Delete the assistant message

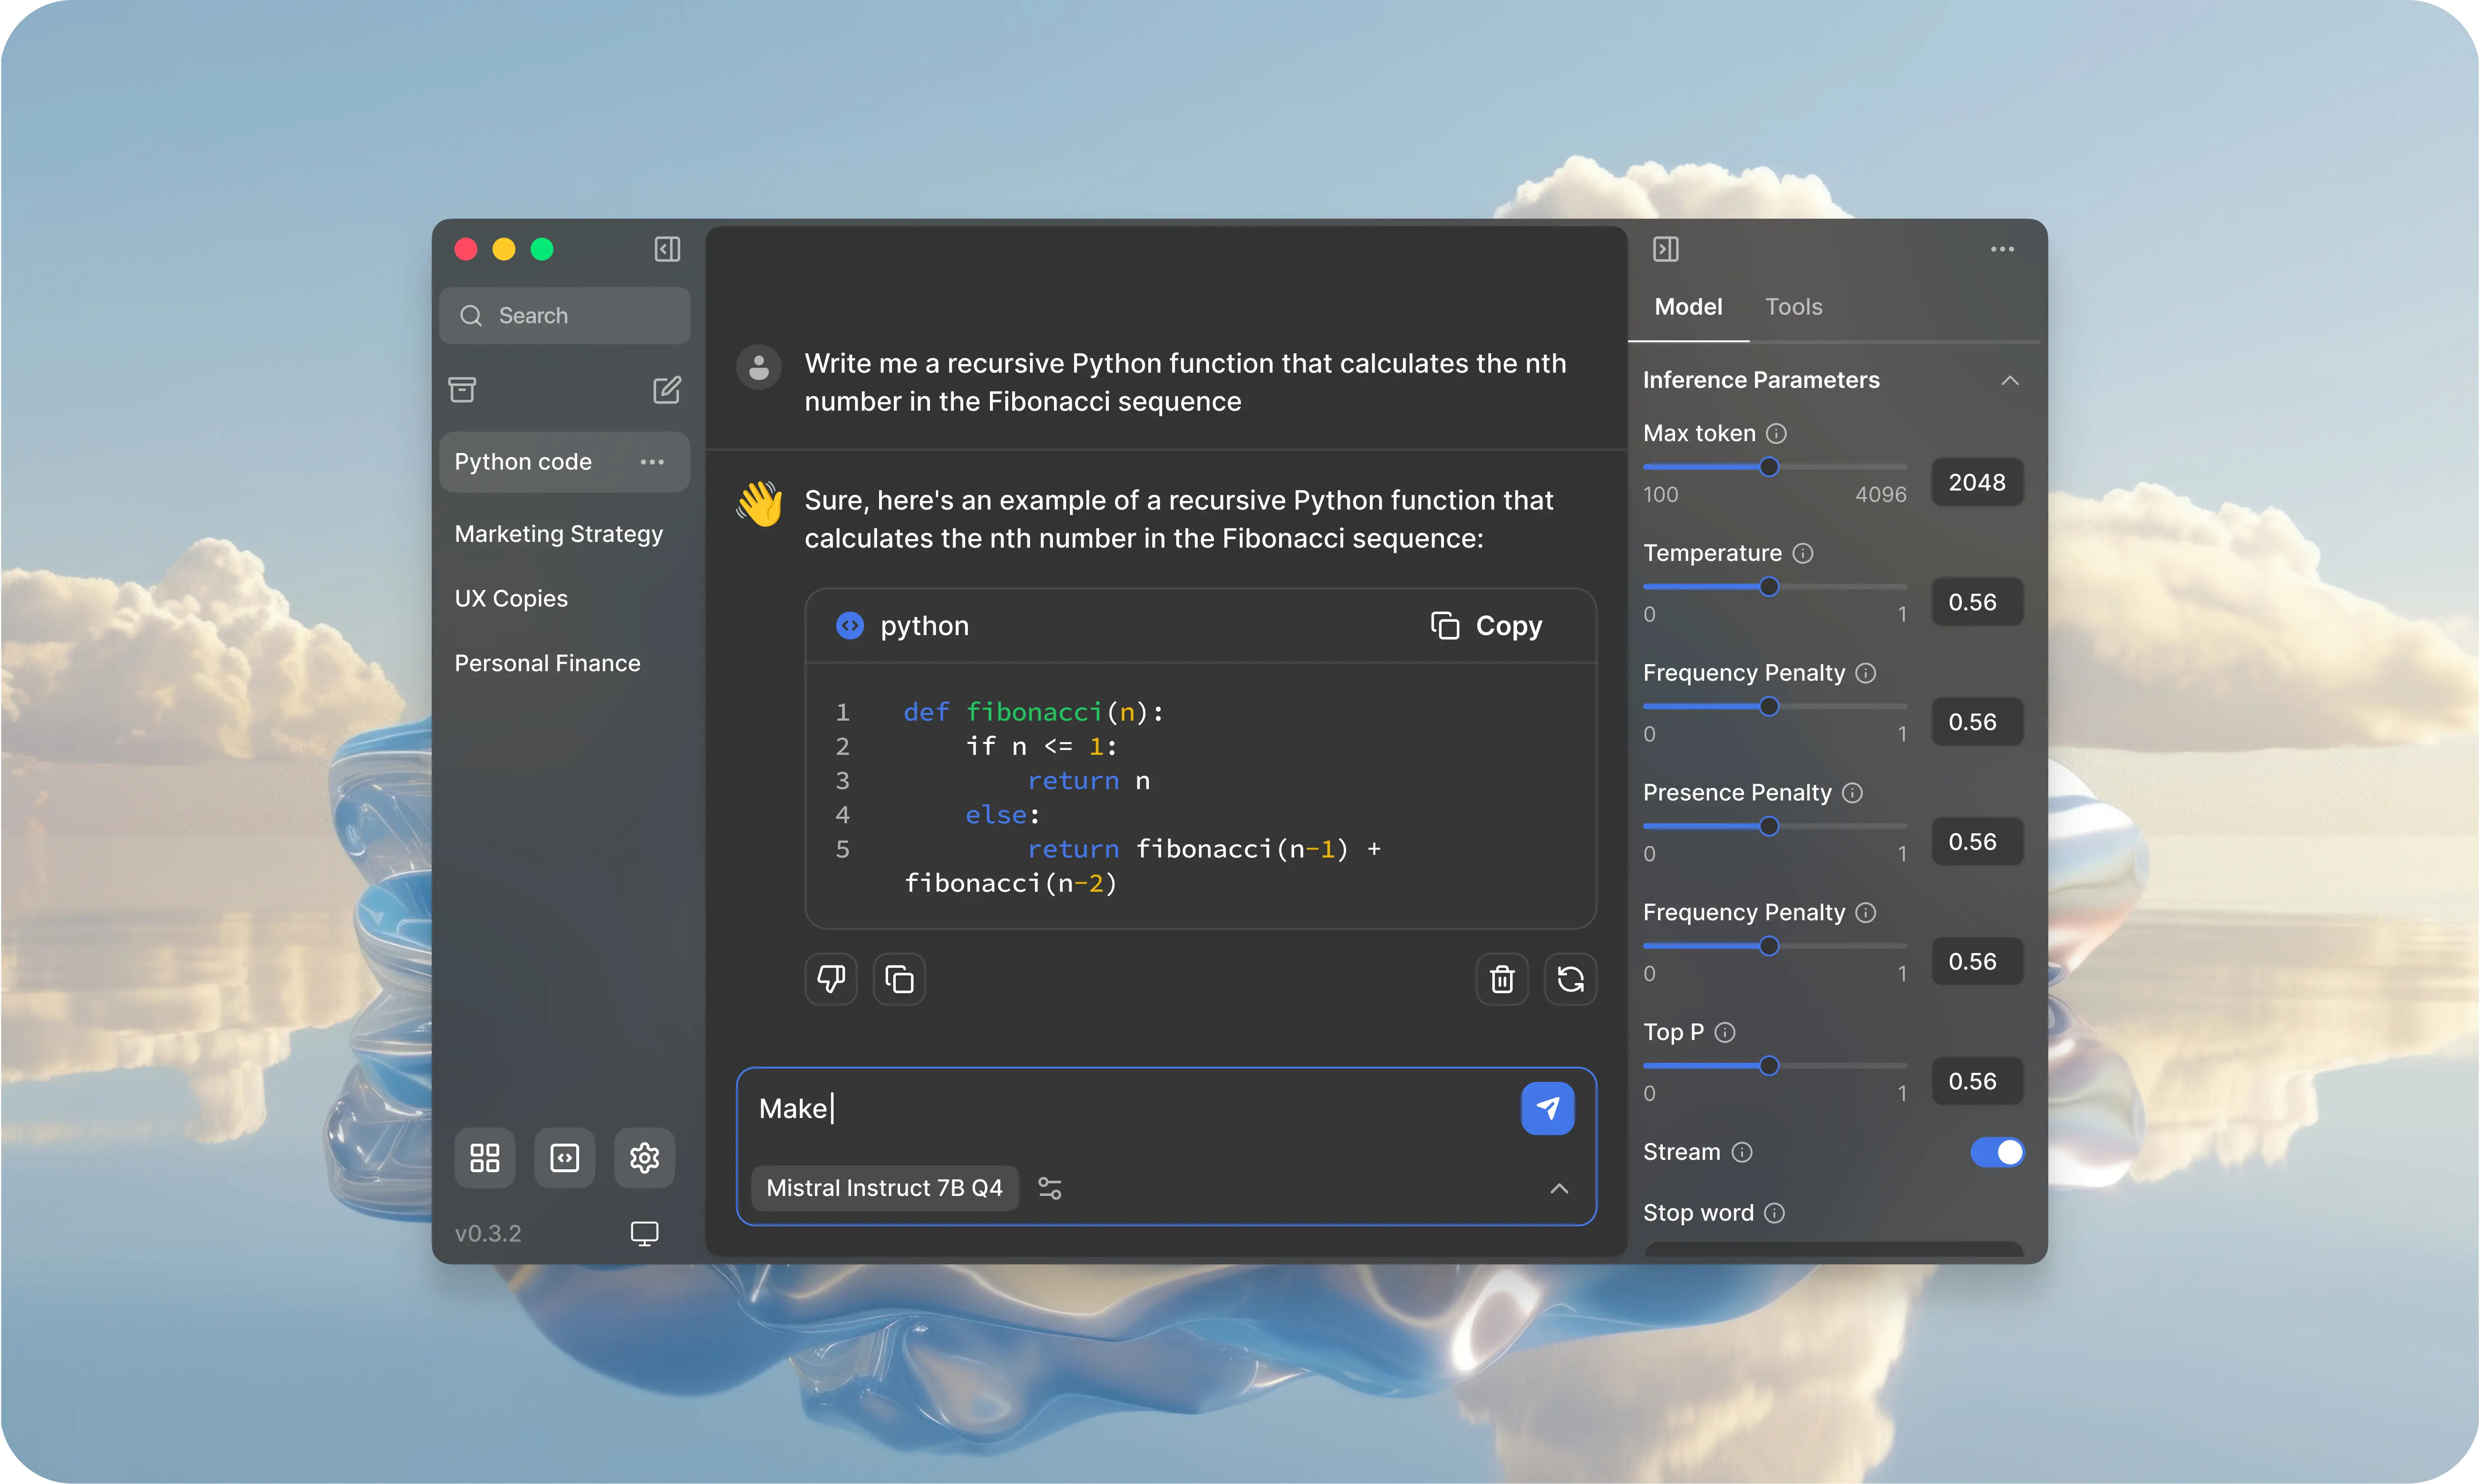[1501, 979]
